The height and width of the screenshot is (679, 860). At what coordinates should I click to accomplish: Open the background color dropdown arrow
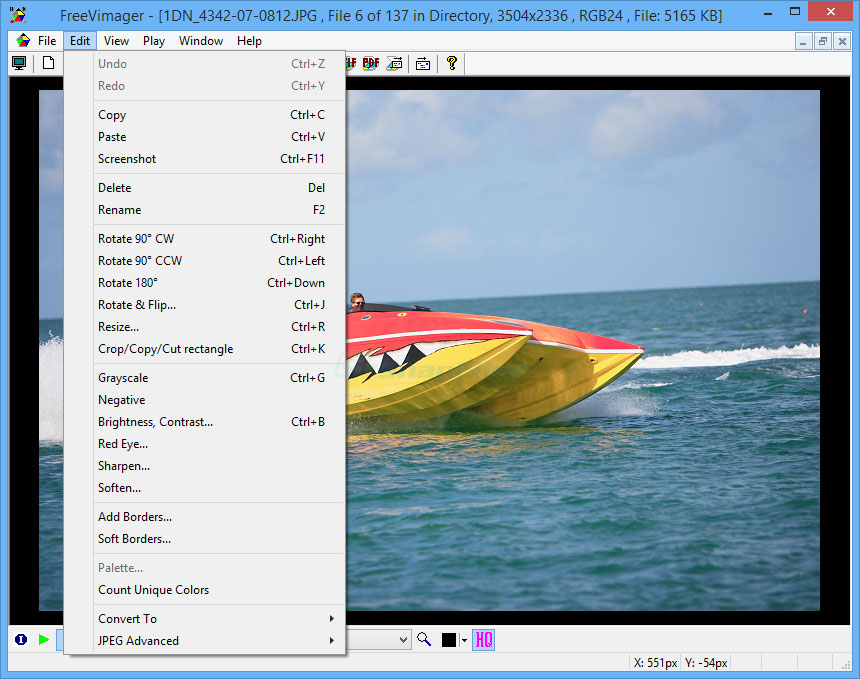[x=464, y=640]
